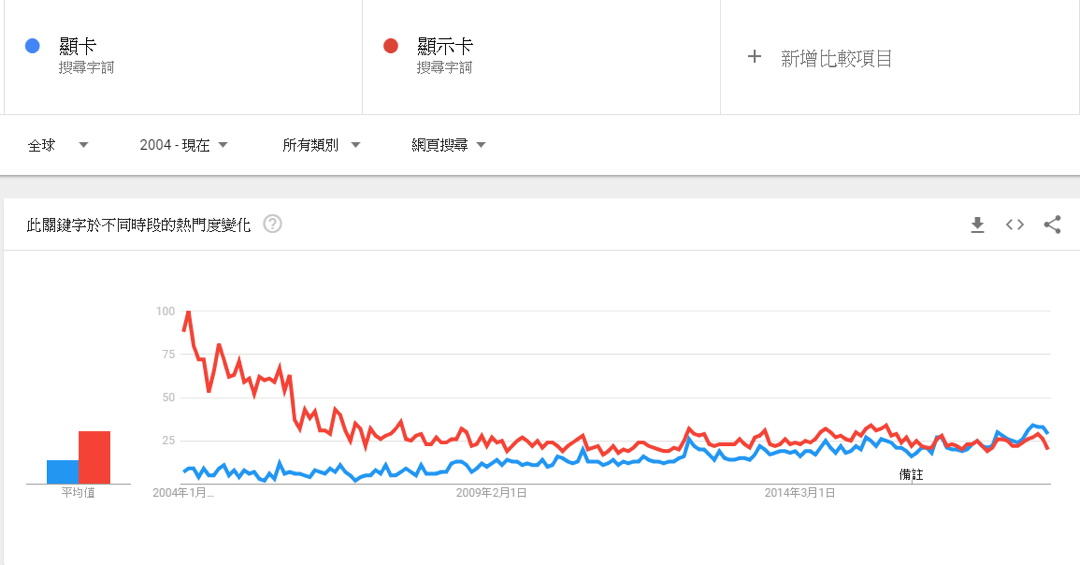The width and height of the screenshot is (1080, 565).
Task: Select the 顯示卡 search term card
Action: pyautogui.click(x=541, y=56)
